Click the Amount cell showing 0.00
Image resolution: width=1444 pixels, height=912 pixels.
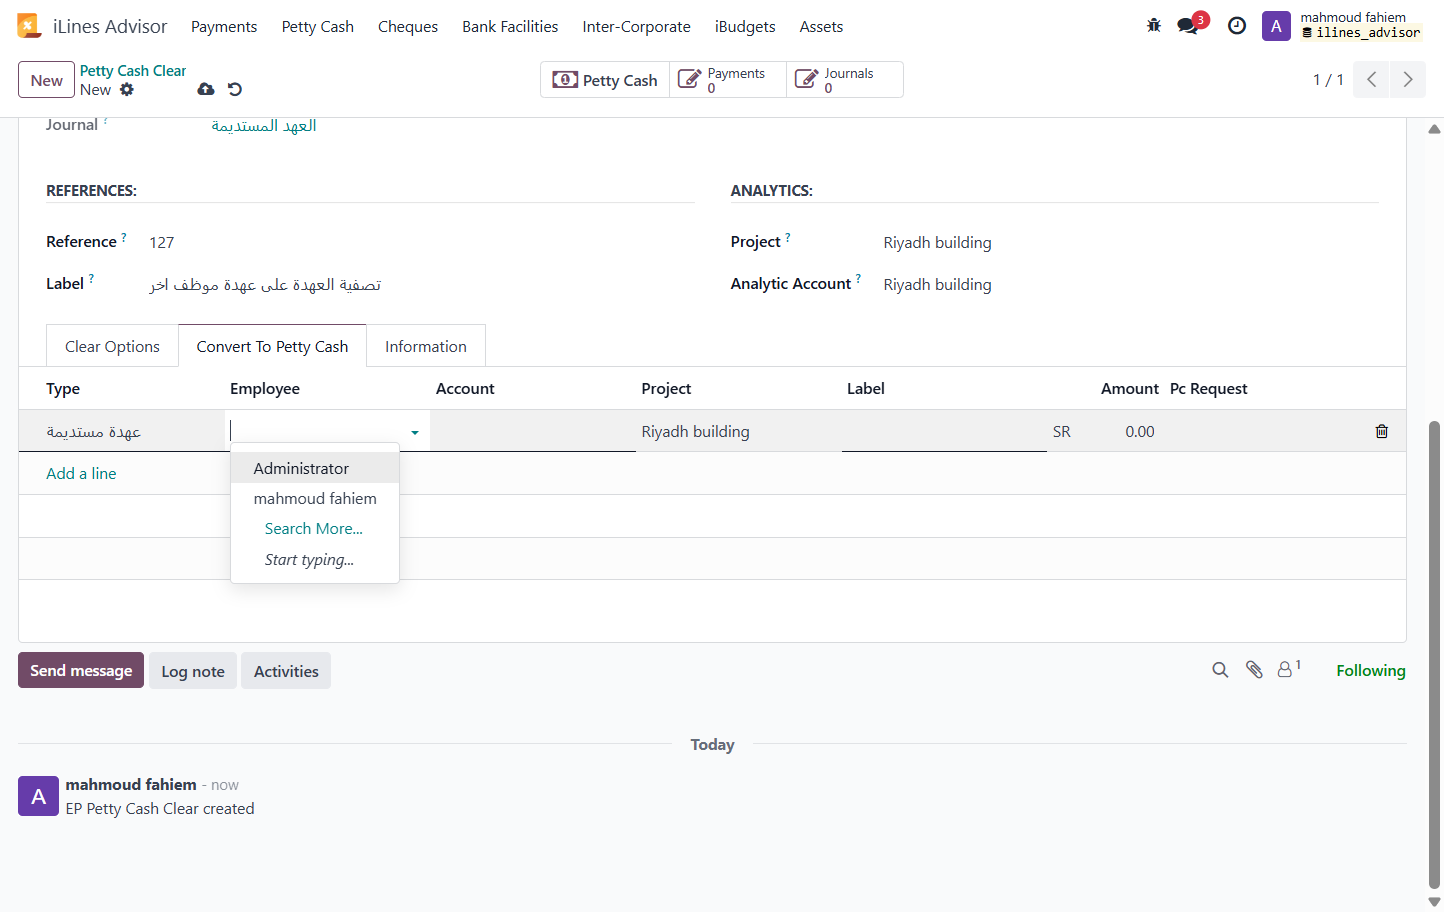(1140, 431)
